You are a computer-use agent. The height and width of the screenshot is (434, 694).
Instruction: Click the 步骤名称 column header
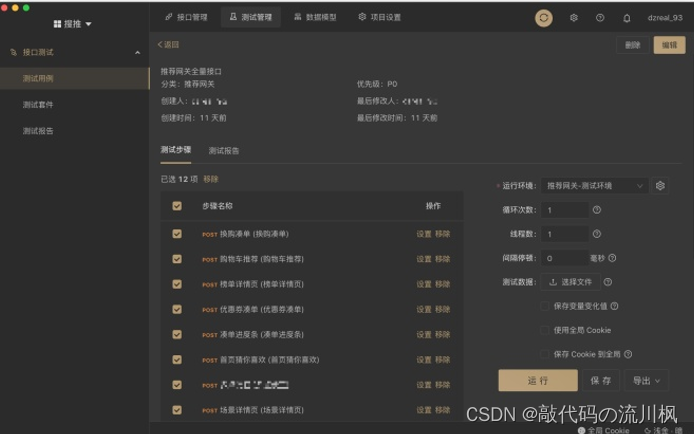pos(217,206)
